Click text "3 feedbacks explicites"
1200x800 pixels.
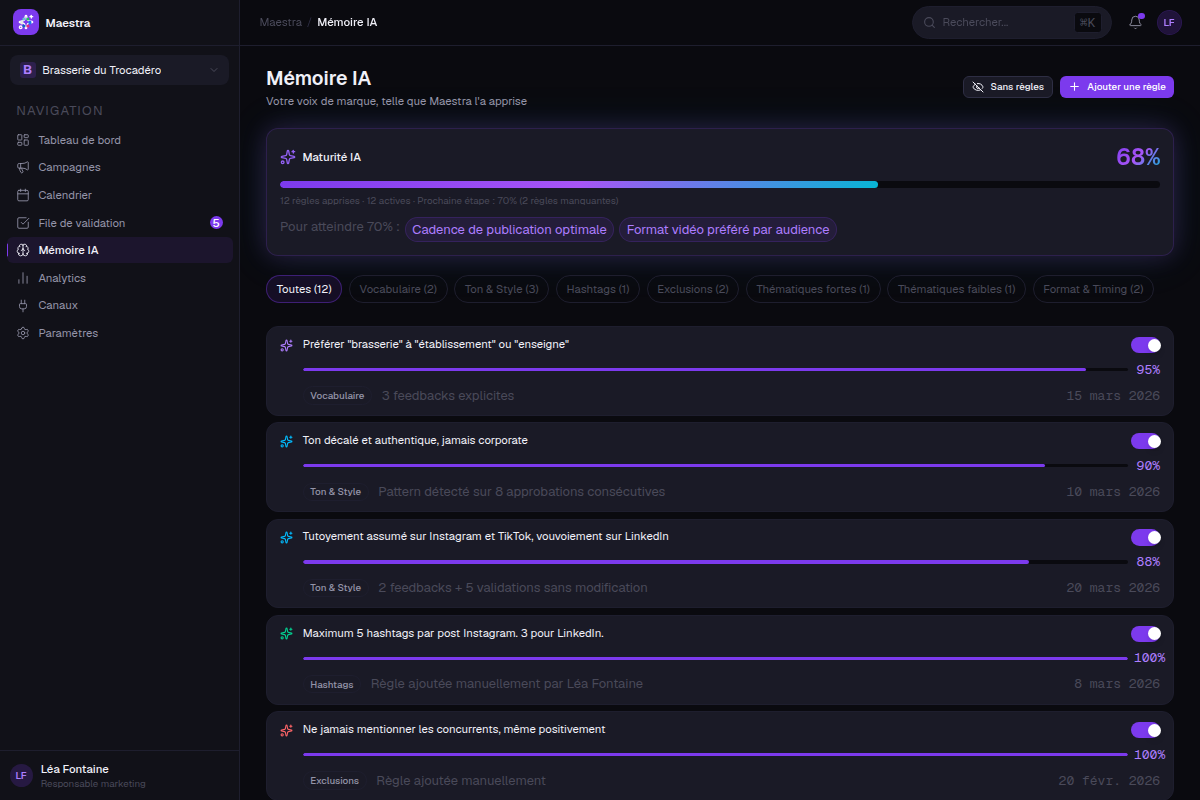tap(448, 396)
